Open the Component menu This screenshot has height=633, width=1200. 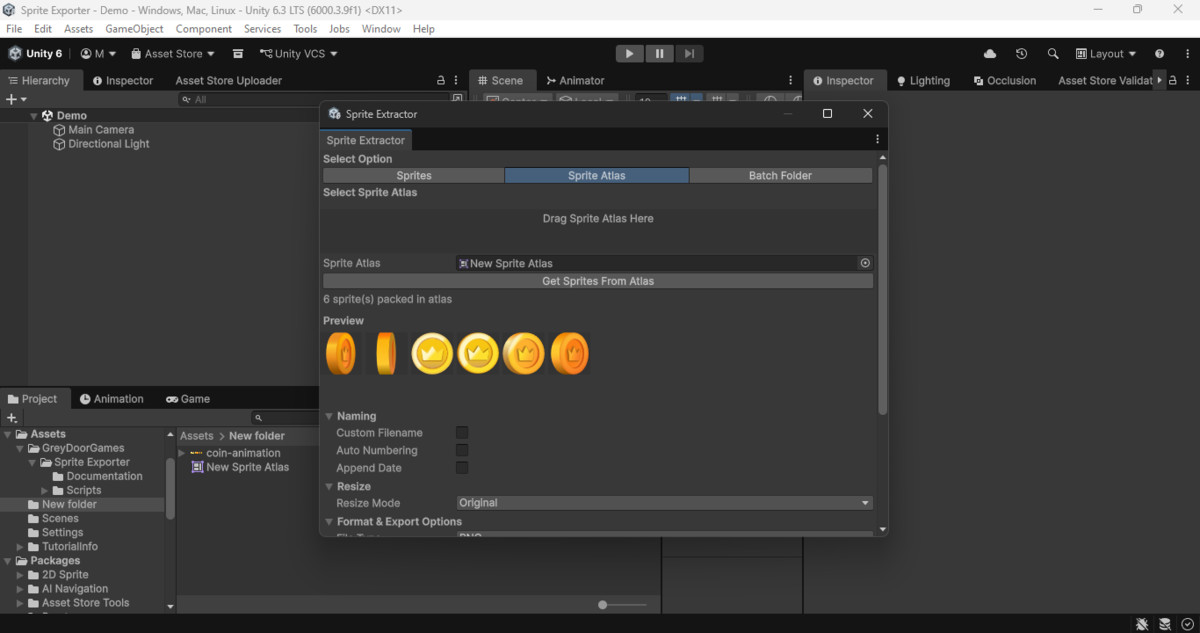pos(204,29)
